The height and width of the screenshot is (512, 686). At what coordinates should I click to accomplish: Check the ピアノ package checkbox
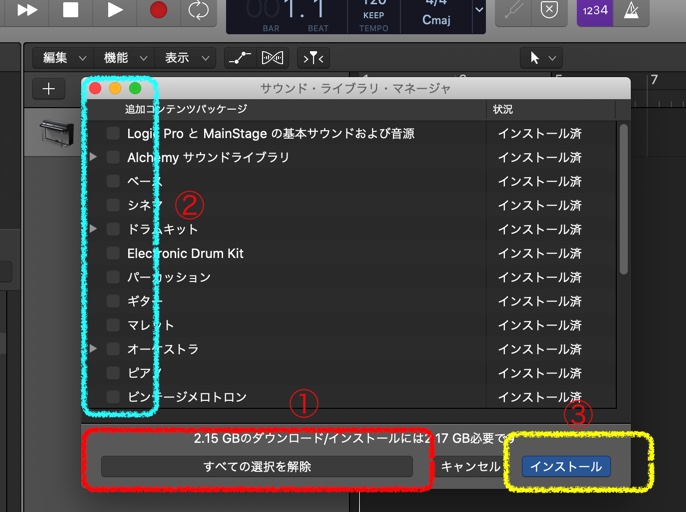tap(113, 373)
